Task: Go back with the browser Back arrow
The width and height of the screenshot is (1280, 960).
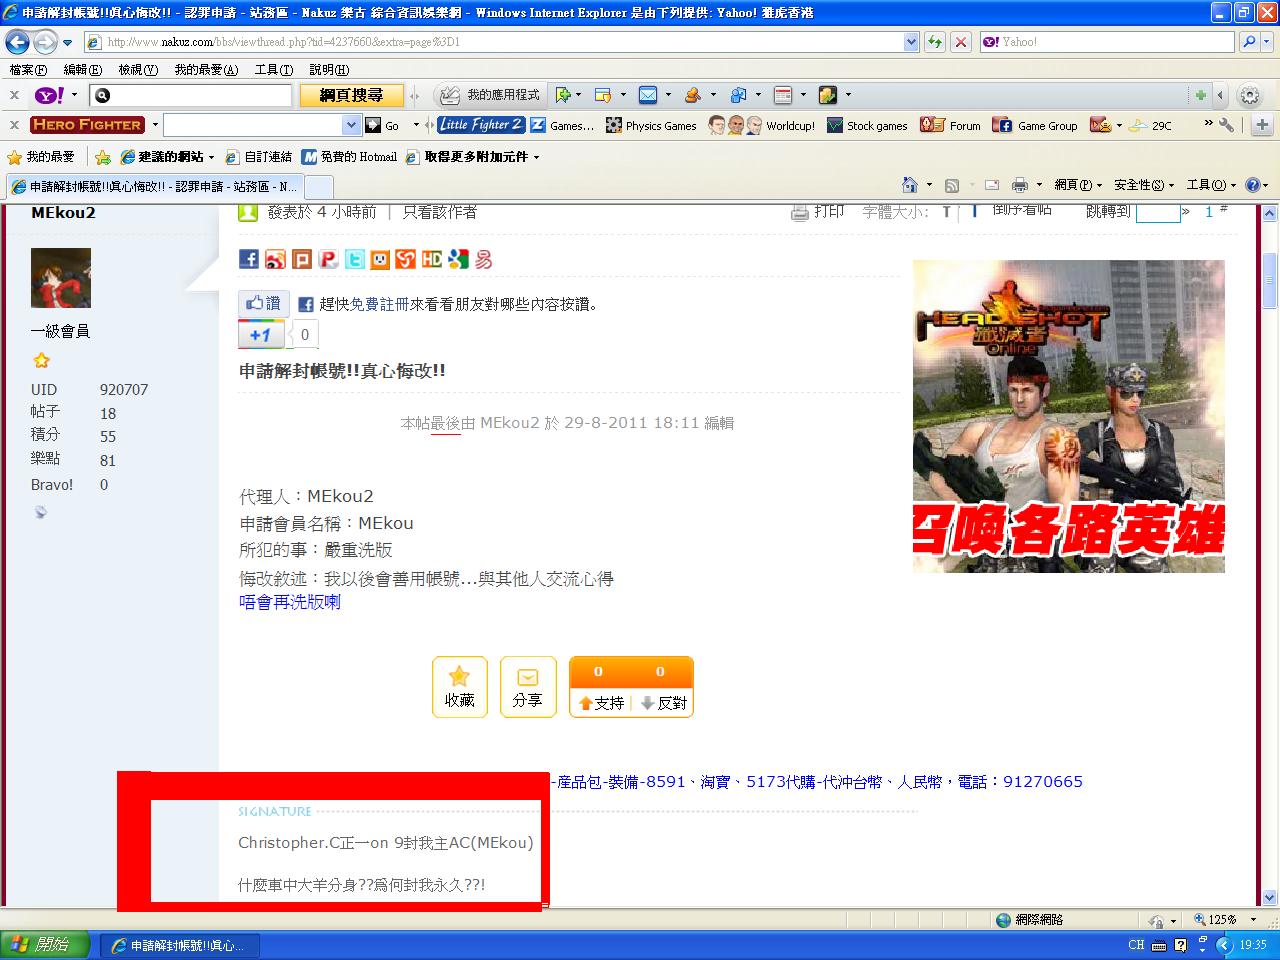Action: click(17, 42)
